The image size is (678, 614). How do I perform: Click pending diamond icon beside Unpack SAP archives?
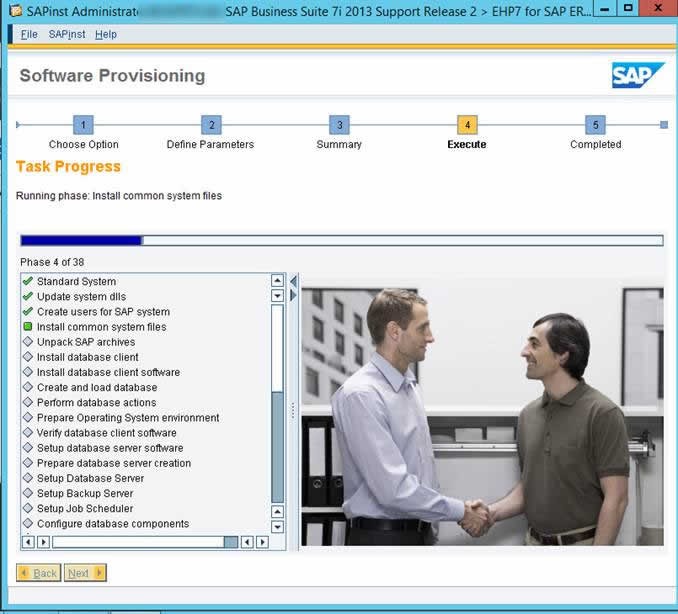(x=28, y=341)
